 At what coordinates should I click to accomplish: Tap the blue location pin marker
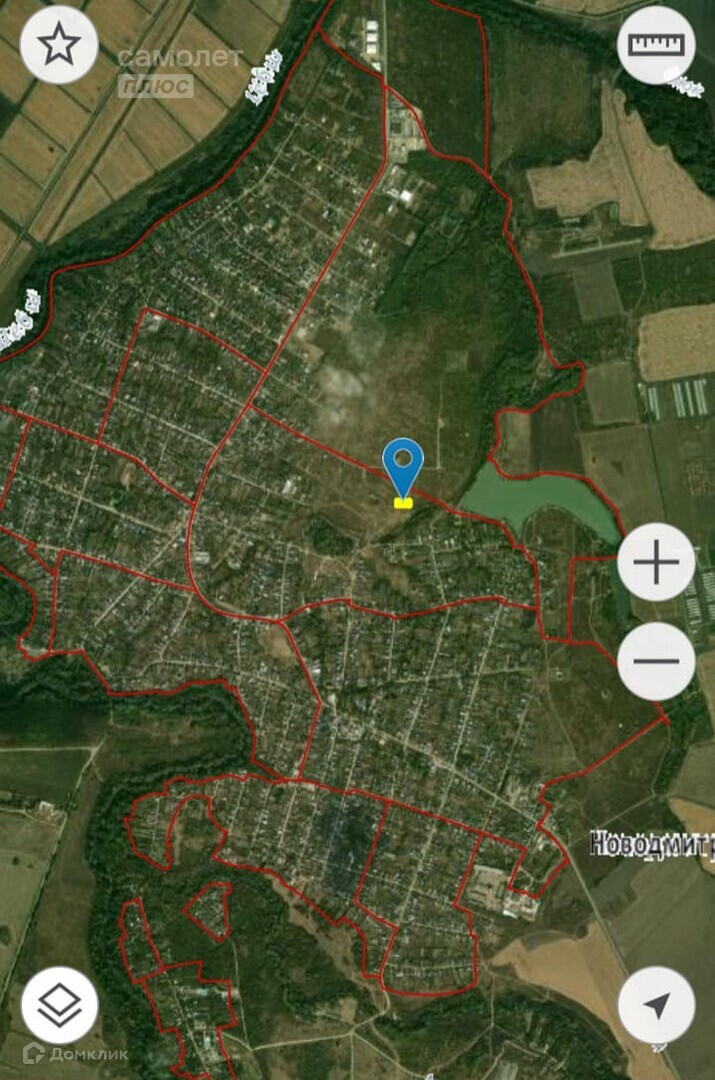(x=403, y=466)
